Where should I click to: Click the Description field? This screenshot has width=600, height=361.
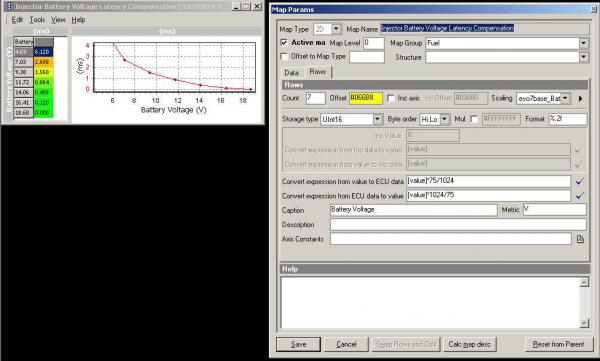(x=458, y=225)
